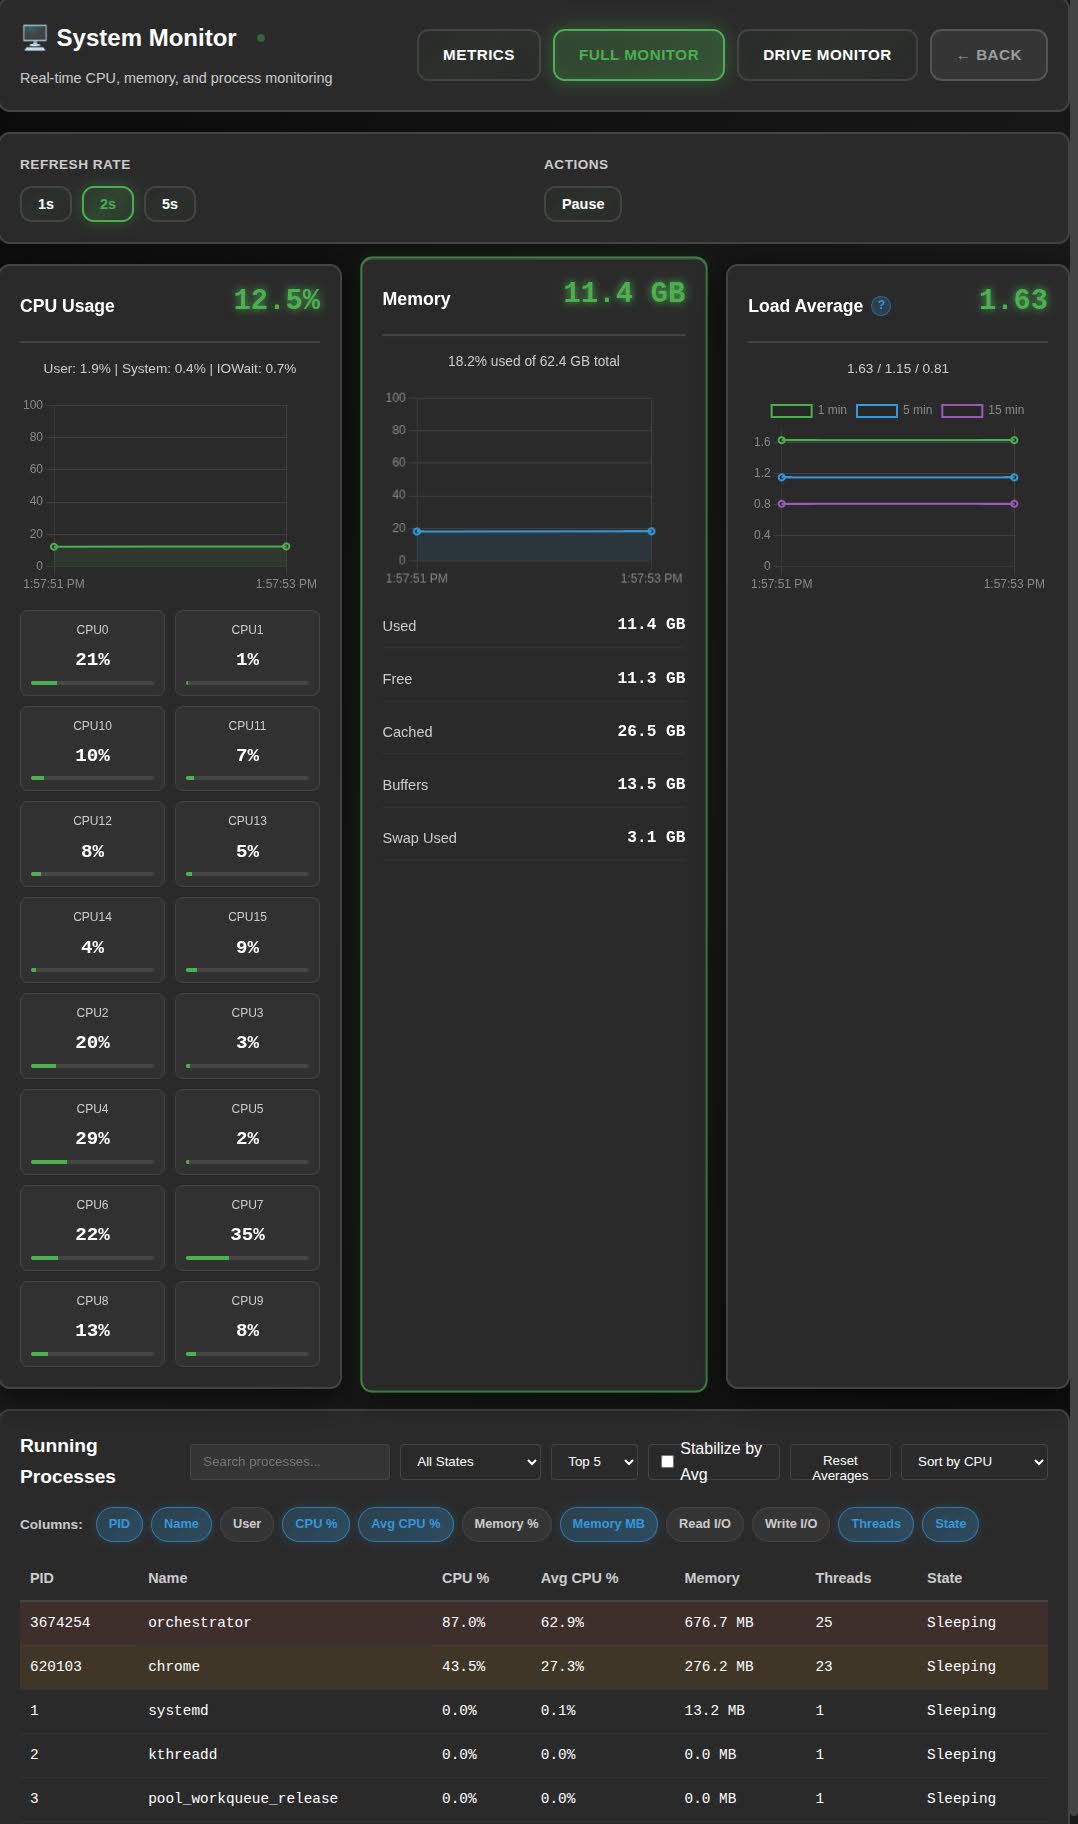Screen dimensions: 1078x1824
Task: Click the Avg CPU % table header
Action: pyautogui.click(x=580, y=1578)
